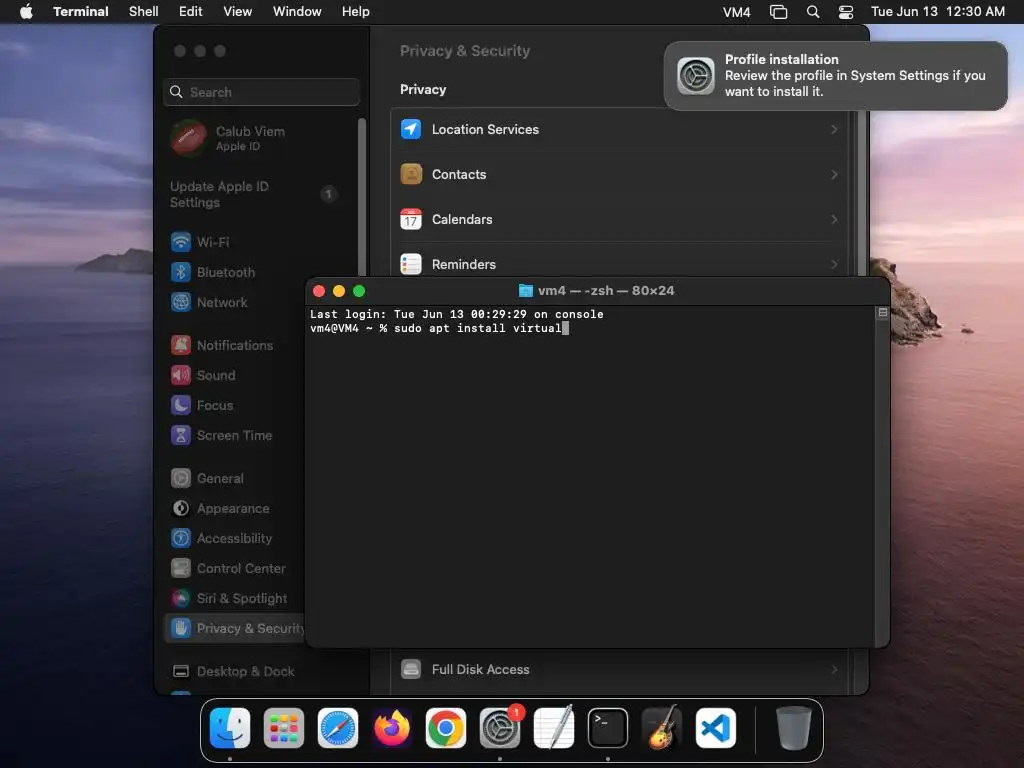Open Screen Time in Settings sidebar

coord(234,435)
